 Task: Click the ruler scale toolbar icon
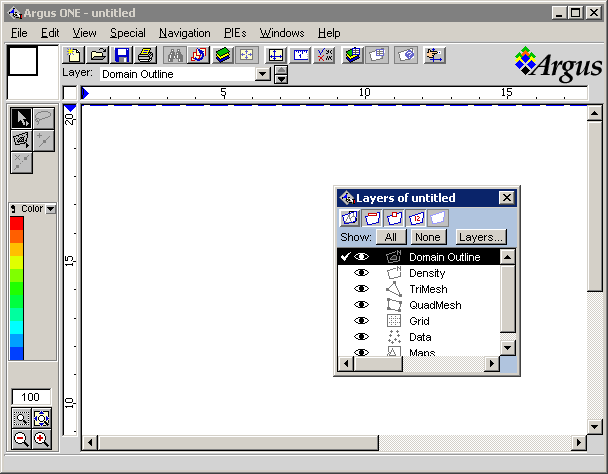[300, 55]
